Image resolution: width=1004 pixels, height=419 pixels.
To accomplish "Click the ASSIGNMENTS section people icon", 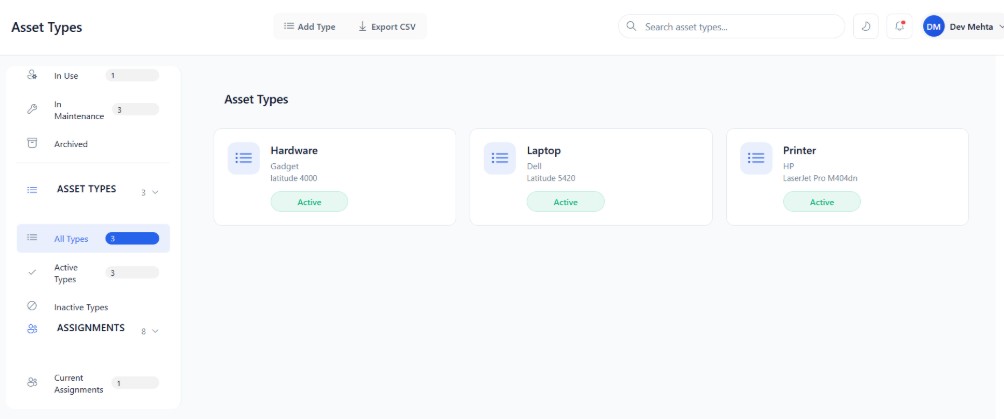I will (32, 329).
